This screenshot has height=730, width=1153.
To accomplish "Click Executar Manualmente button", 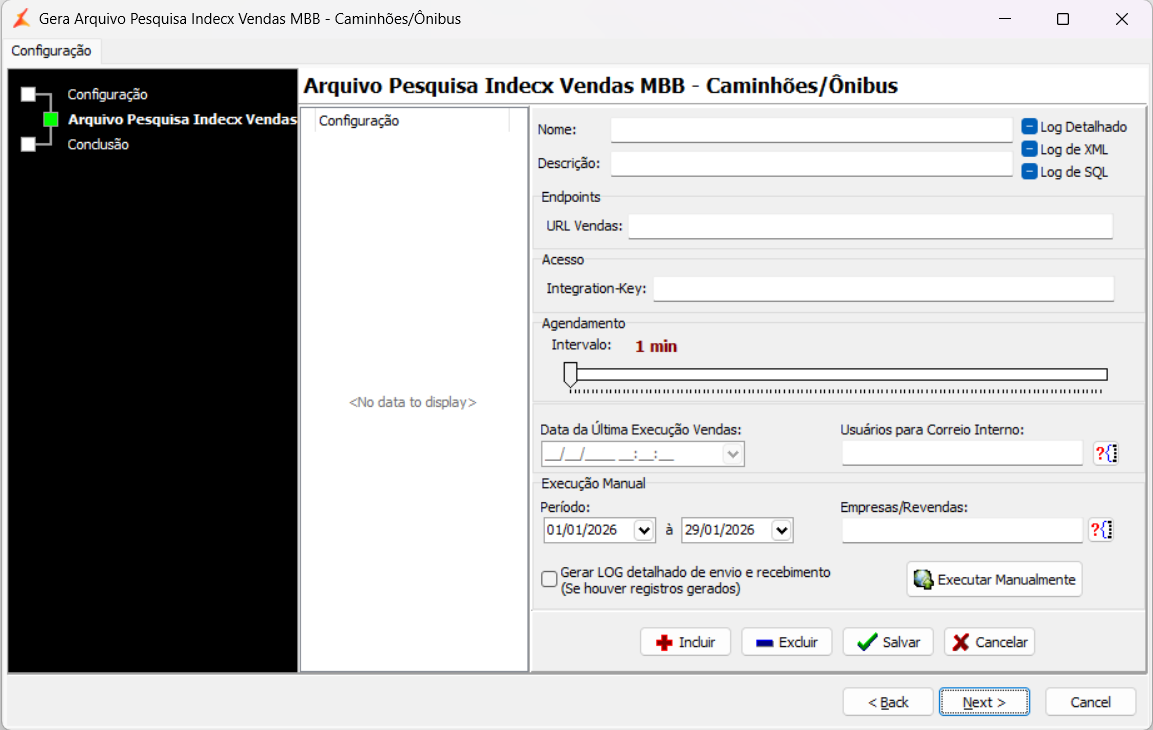I will (994, 579).
